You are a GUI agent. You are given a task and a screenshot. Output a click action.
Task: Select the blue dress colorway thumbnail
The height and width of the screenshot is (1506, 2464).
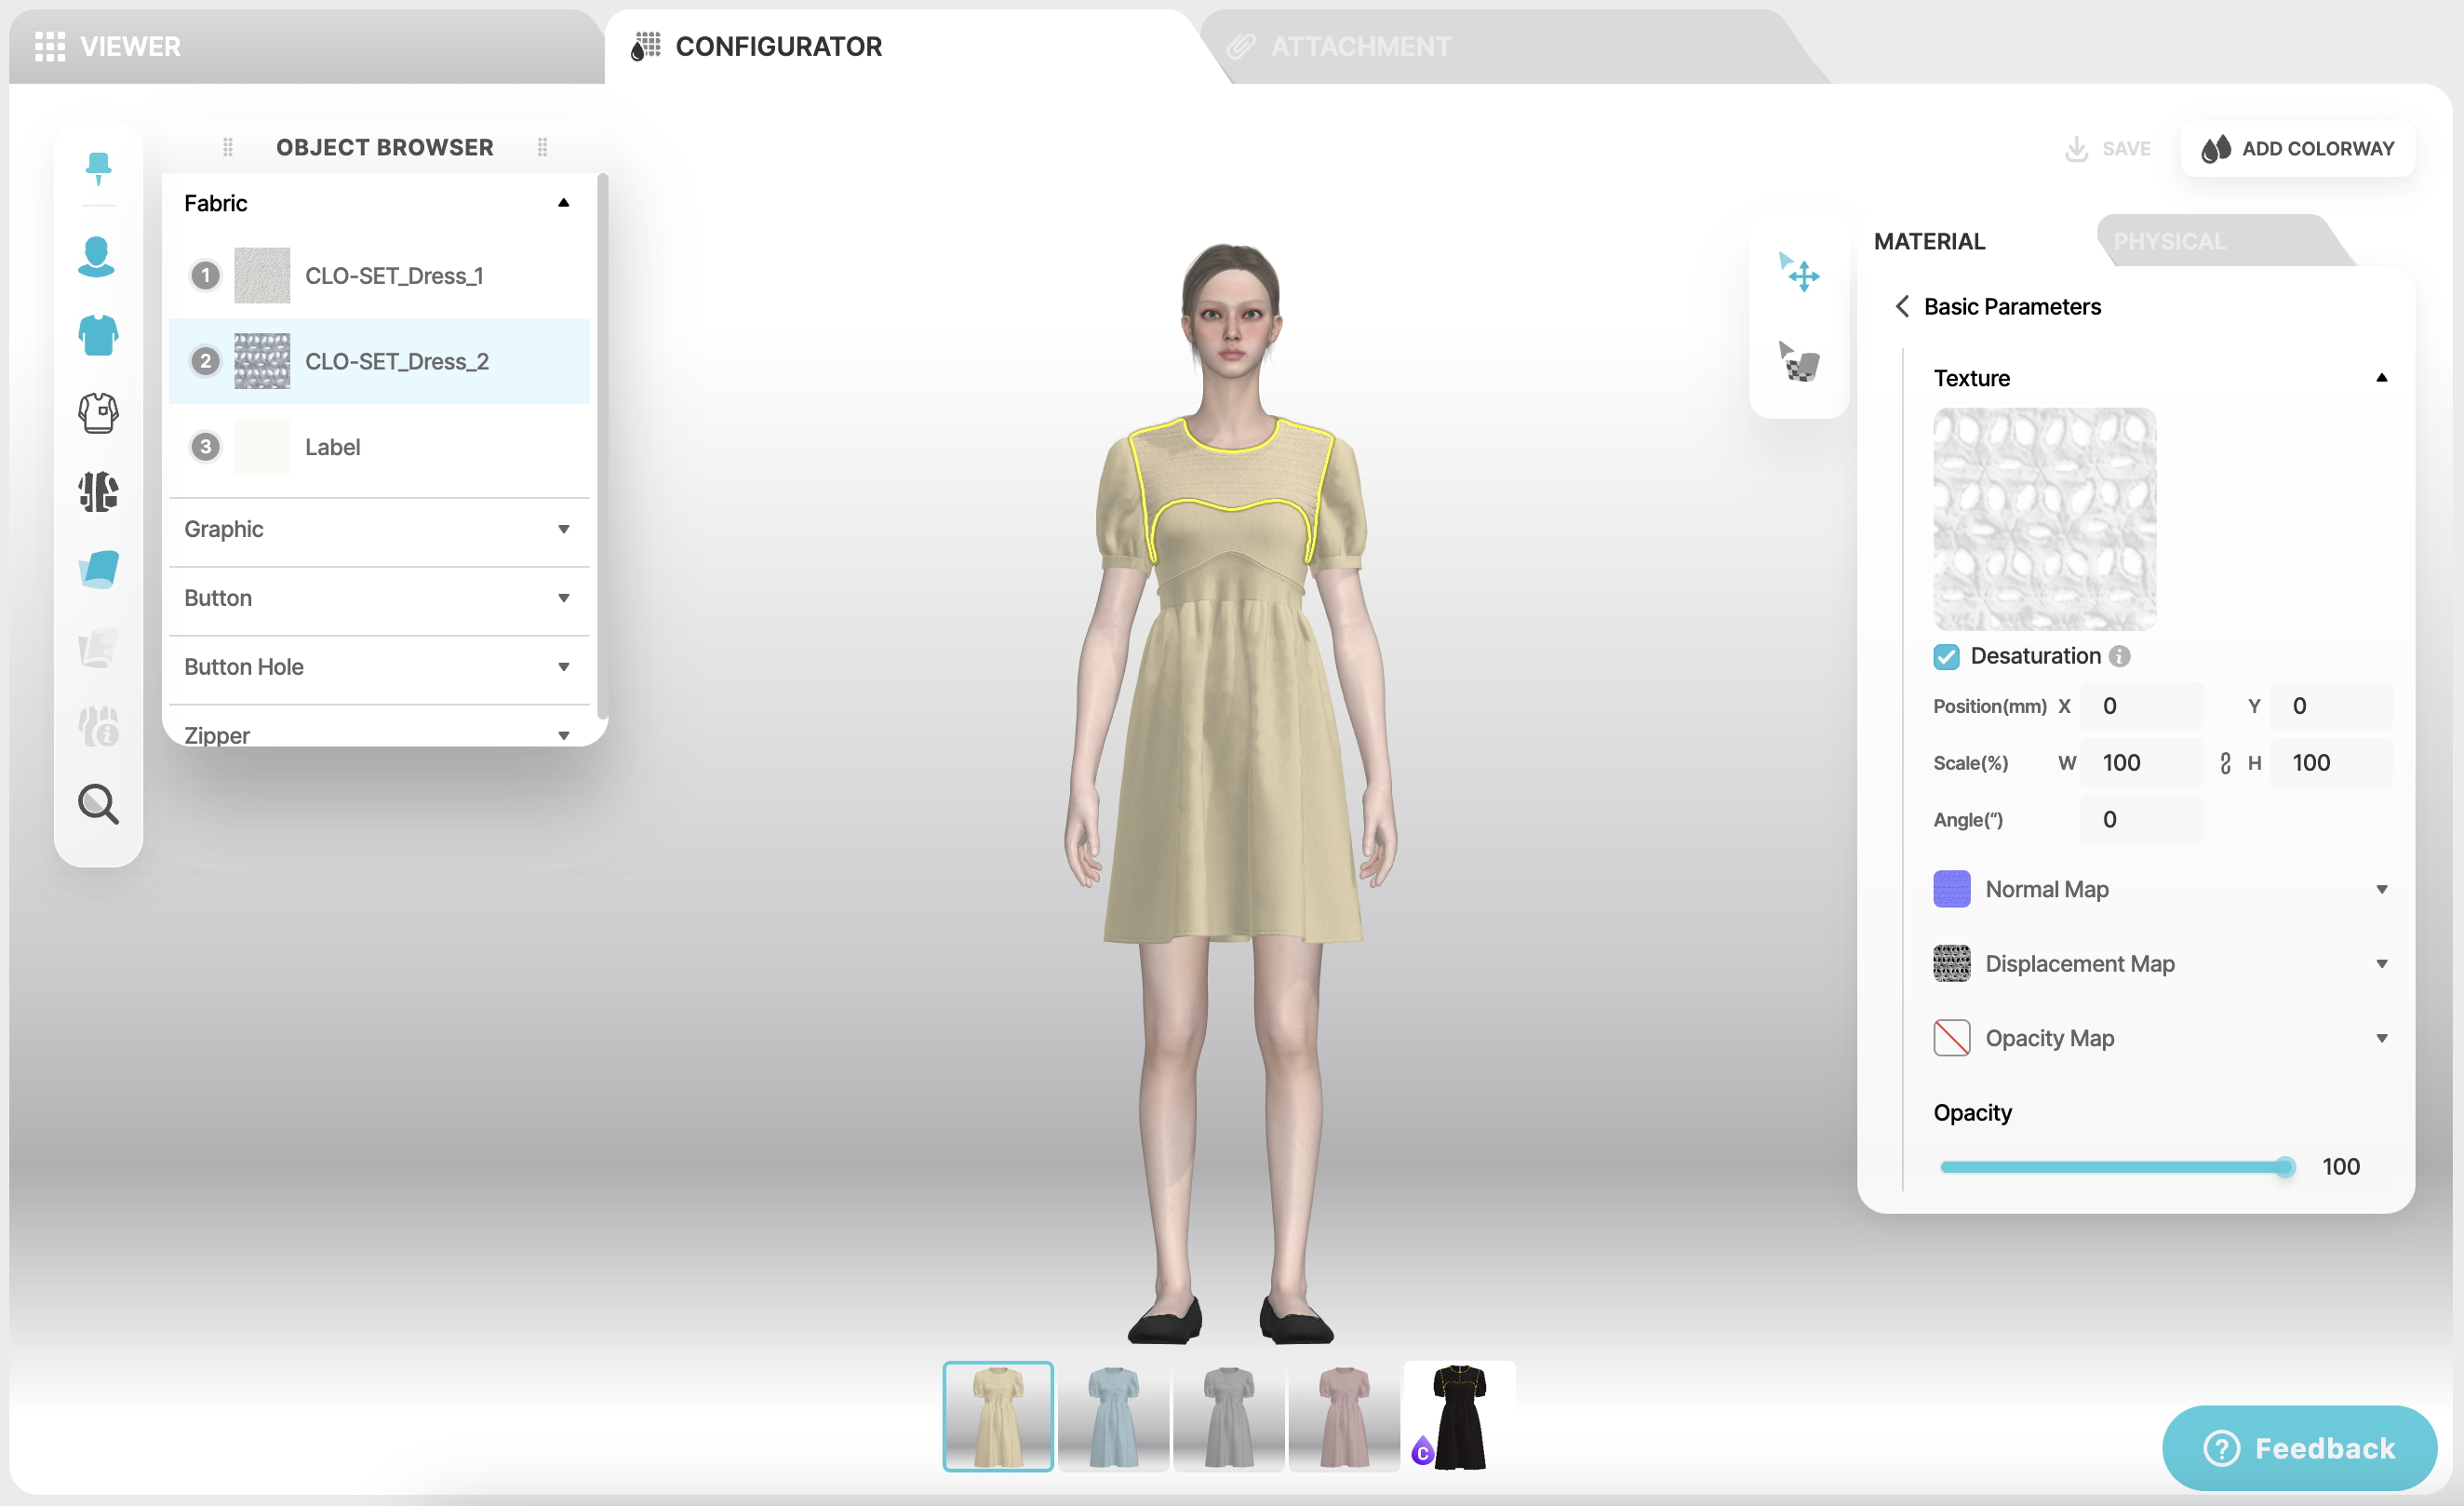pos(1112,1417)
